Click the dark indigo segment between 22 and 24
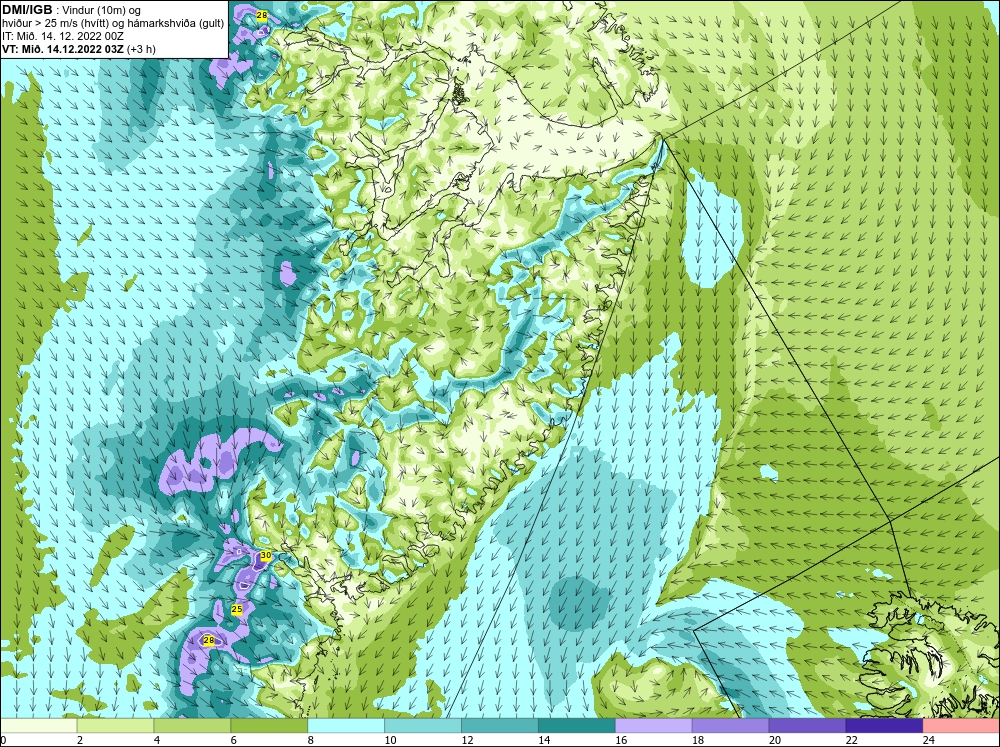 (x=885, y=726)
